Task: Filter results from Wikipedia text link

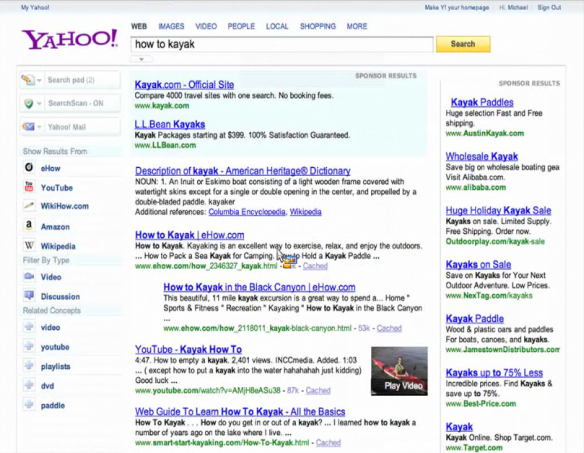Action: coord(58,246)
